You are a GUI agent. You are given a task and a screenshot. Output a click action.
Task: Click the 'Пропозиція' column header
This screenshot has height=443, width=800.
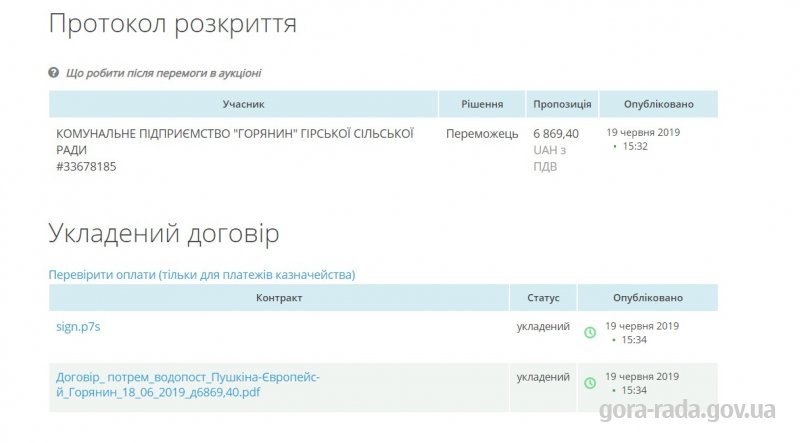pos(562,104)
